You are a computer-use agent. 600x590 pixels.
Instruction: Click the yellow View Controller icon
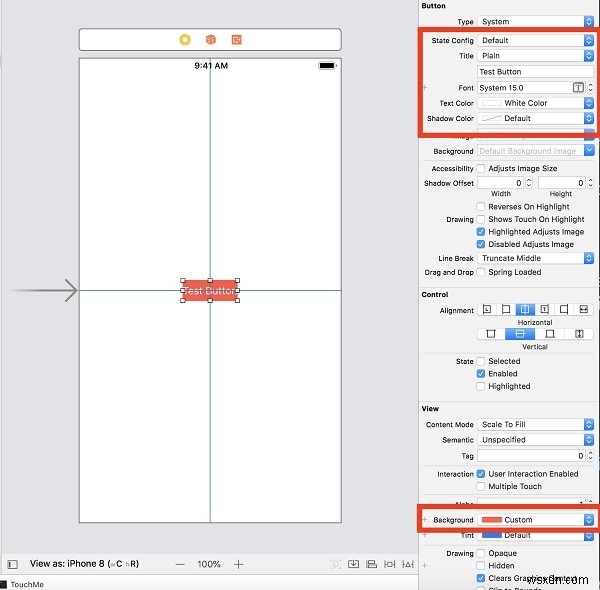pos(185,39)
